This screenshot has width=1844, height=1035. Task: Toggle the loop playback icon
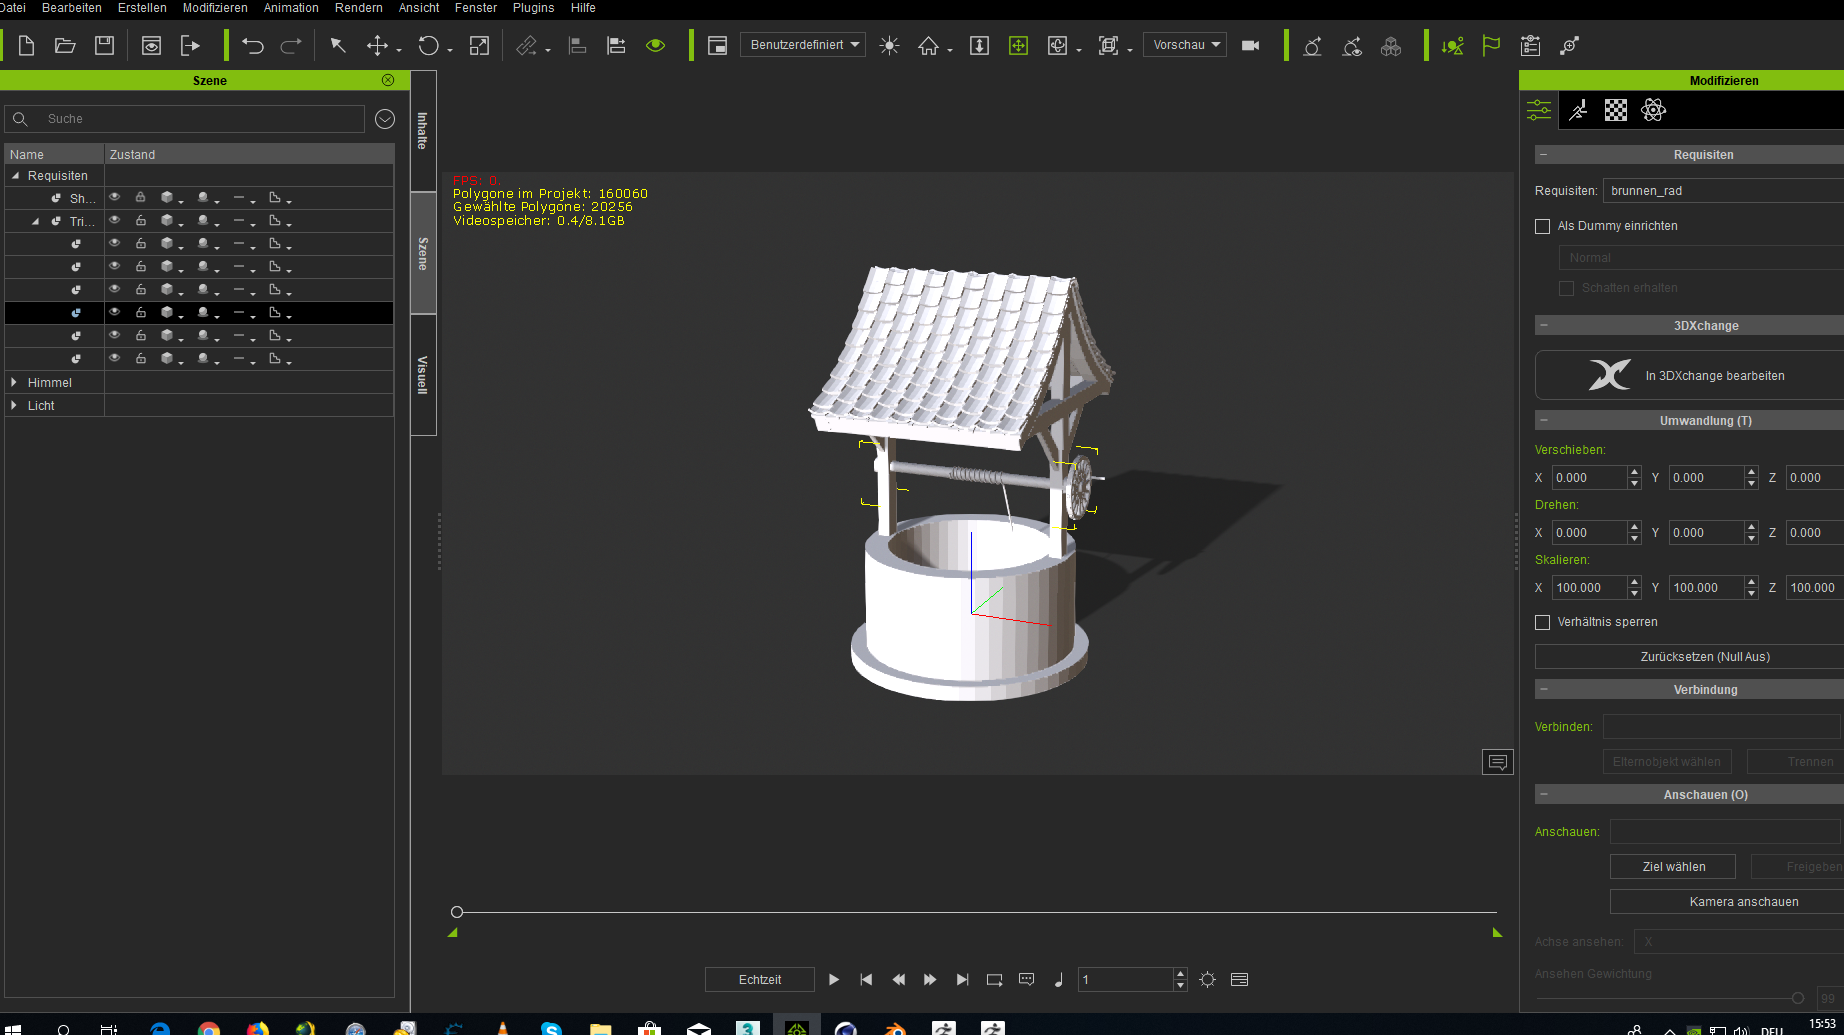pyautogui.click(x=994, y=980)
